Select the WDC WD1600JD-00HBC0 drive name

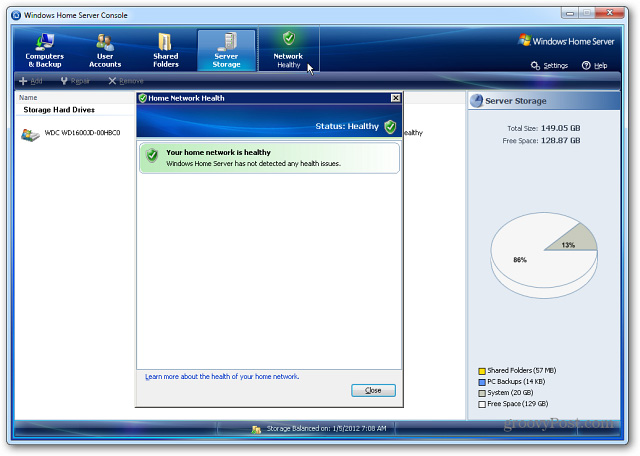82,133
